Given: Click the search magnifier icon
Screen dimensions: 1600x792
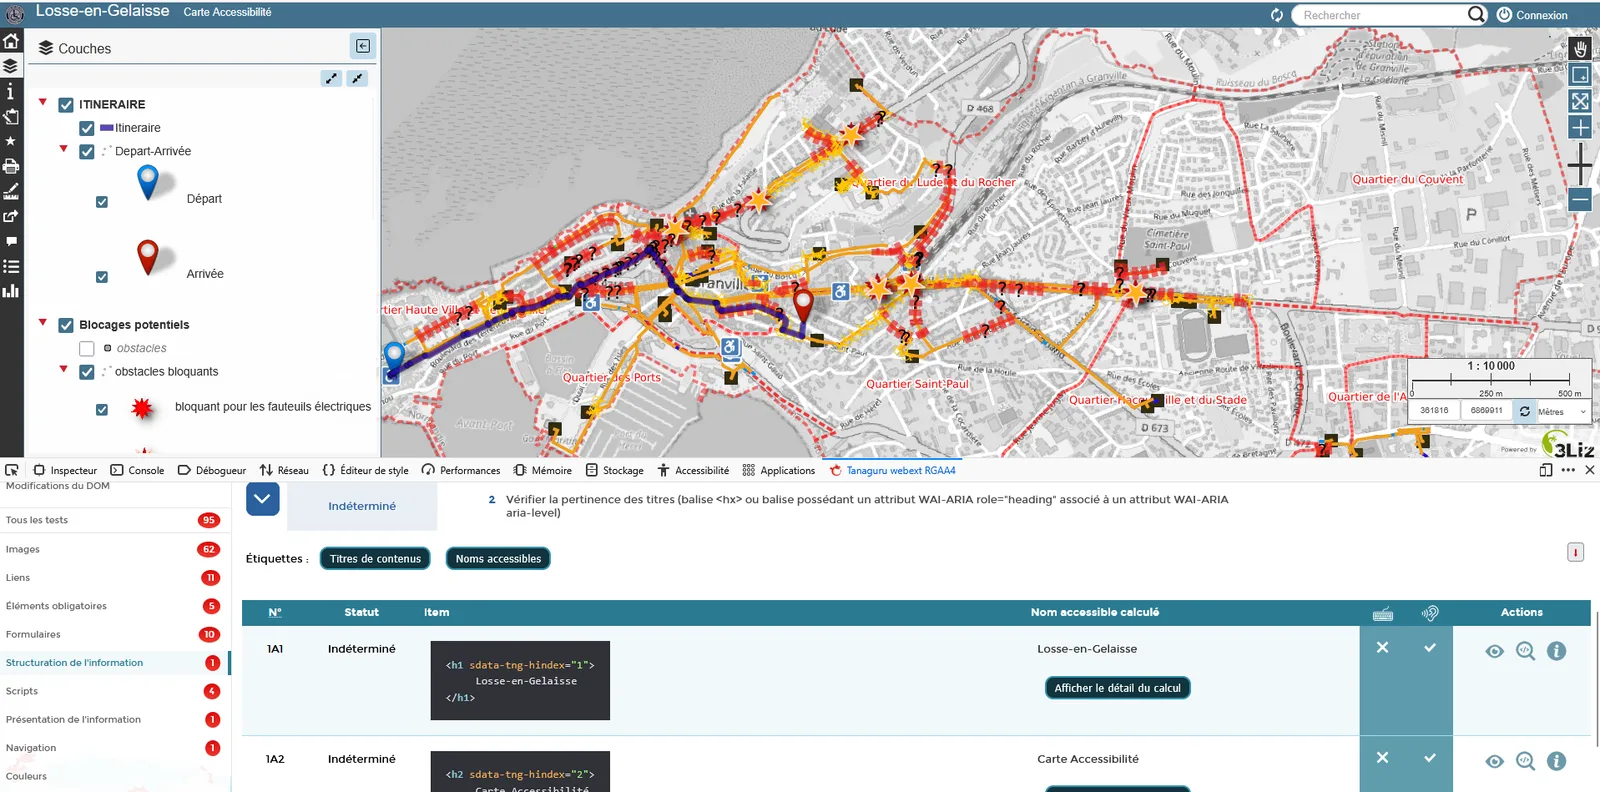Looking at the screenshot, I should pos(1477,14).
